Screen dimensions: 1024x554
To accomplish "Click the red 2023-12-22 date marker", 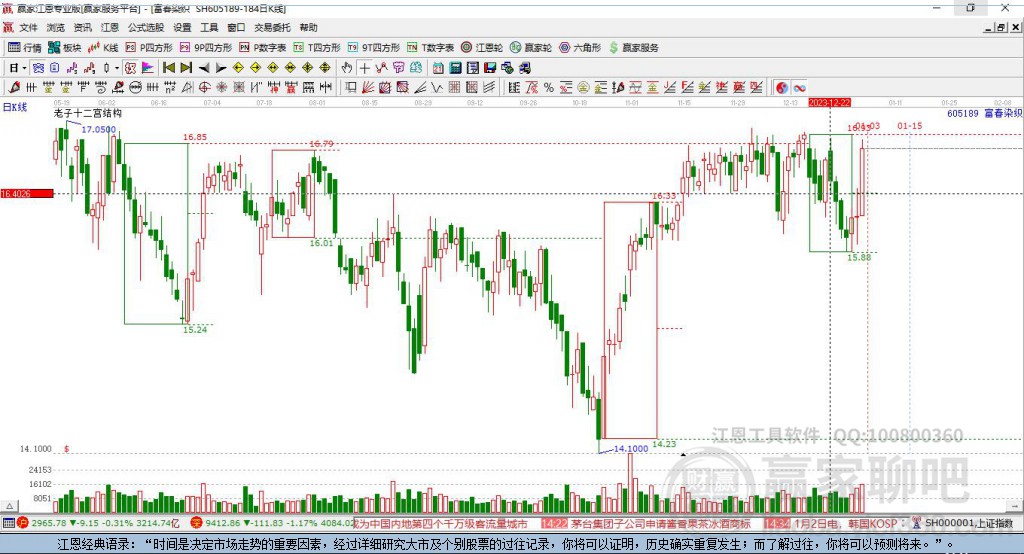I will (829, 103).
